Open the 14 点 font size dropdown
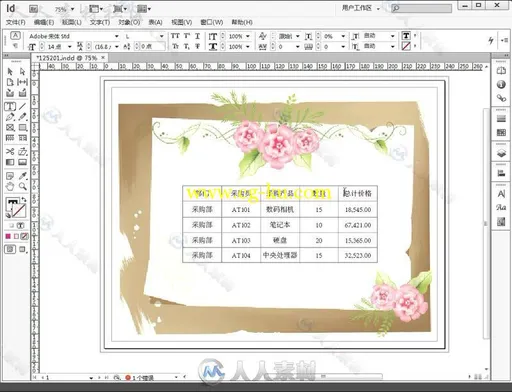512x392 pixels. (70, 46)
